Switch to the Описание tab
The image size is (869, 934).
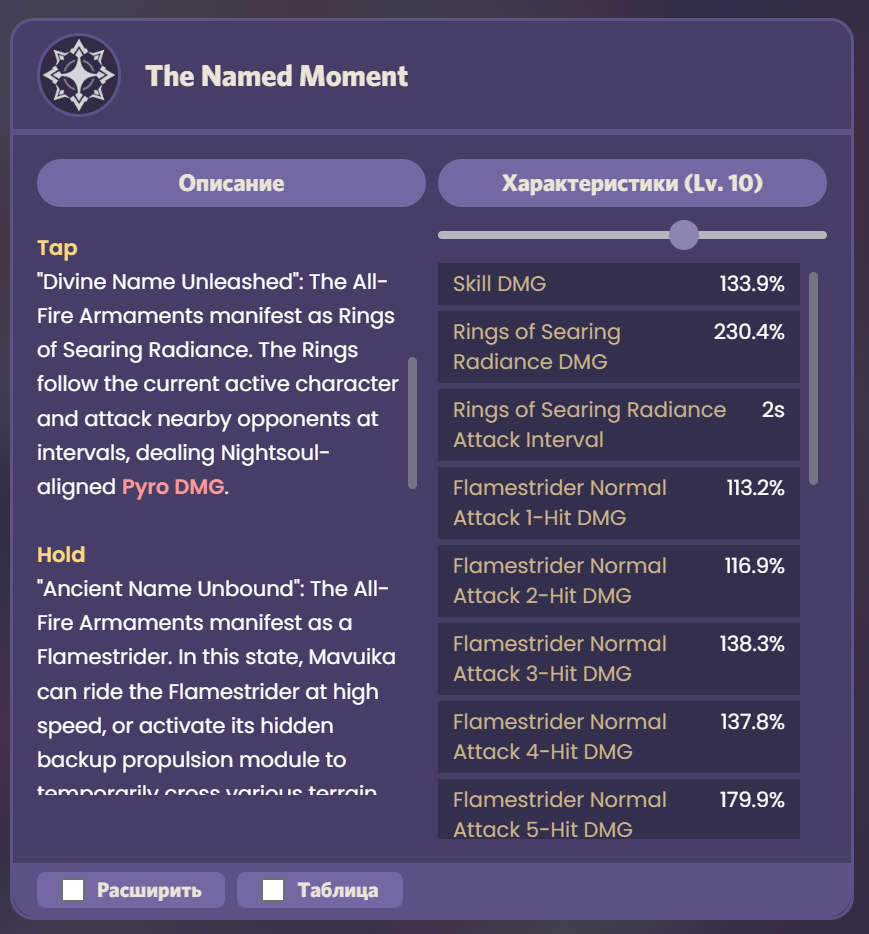(231, 183)
